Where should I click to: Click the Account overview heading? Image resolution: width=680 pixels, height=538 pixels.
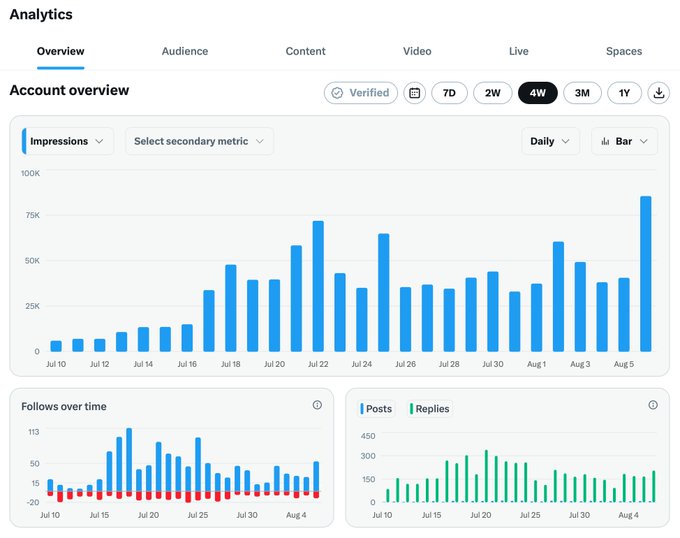pos(69,90)
